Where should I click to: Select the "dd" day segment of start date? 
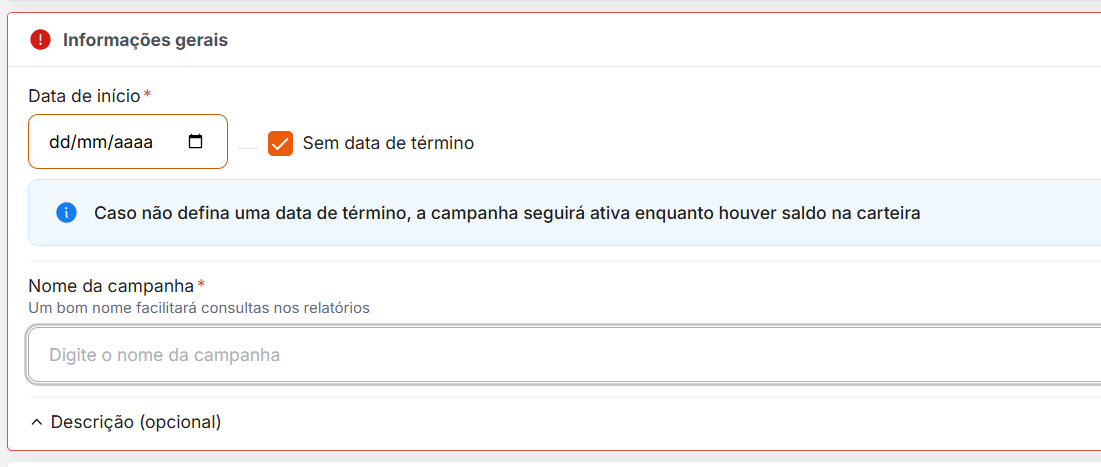59,142
